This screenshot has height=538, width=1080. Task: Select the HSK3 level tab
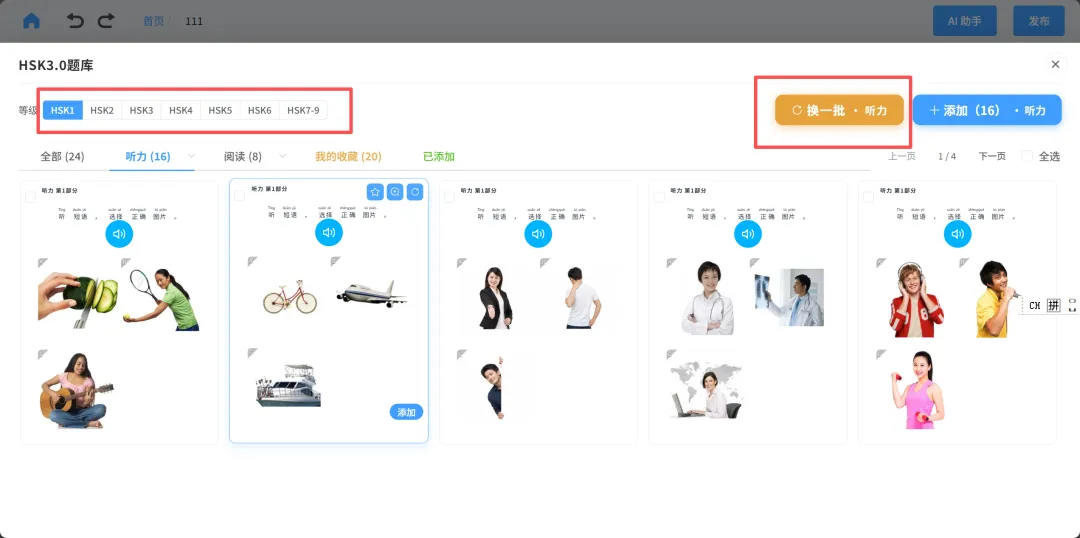click(141, 110)
